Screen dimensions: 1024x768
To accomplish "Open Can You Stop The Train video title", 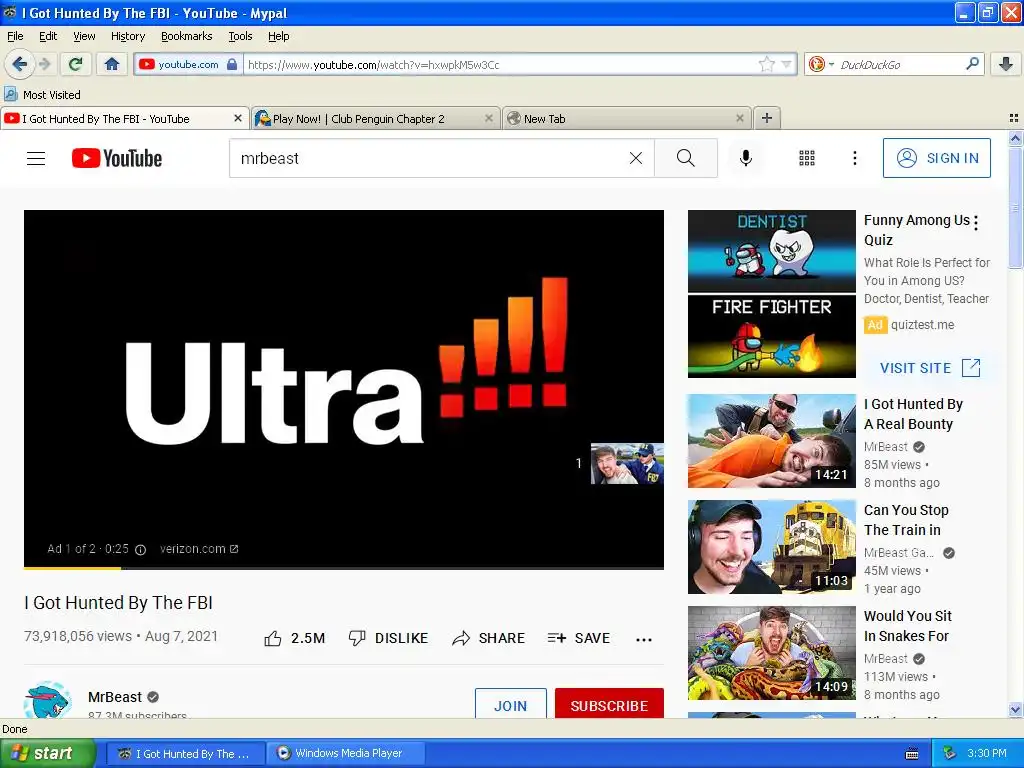I will 906,520.
